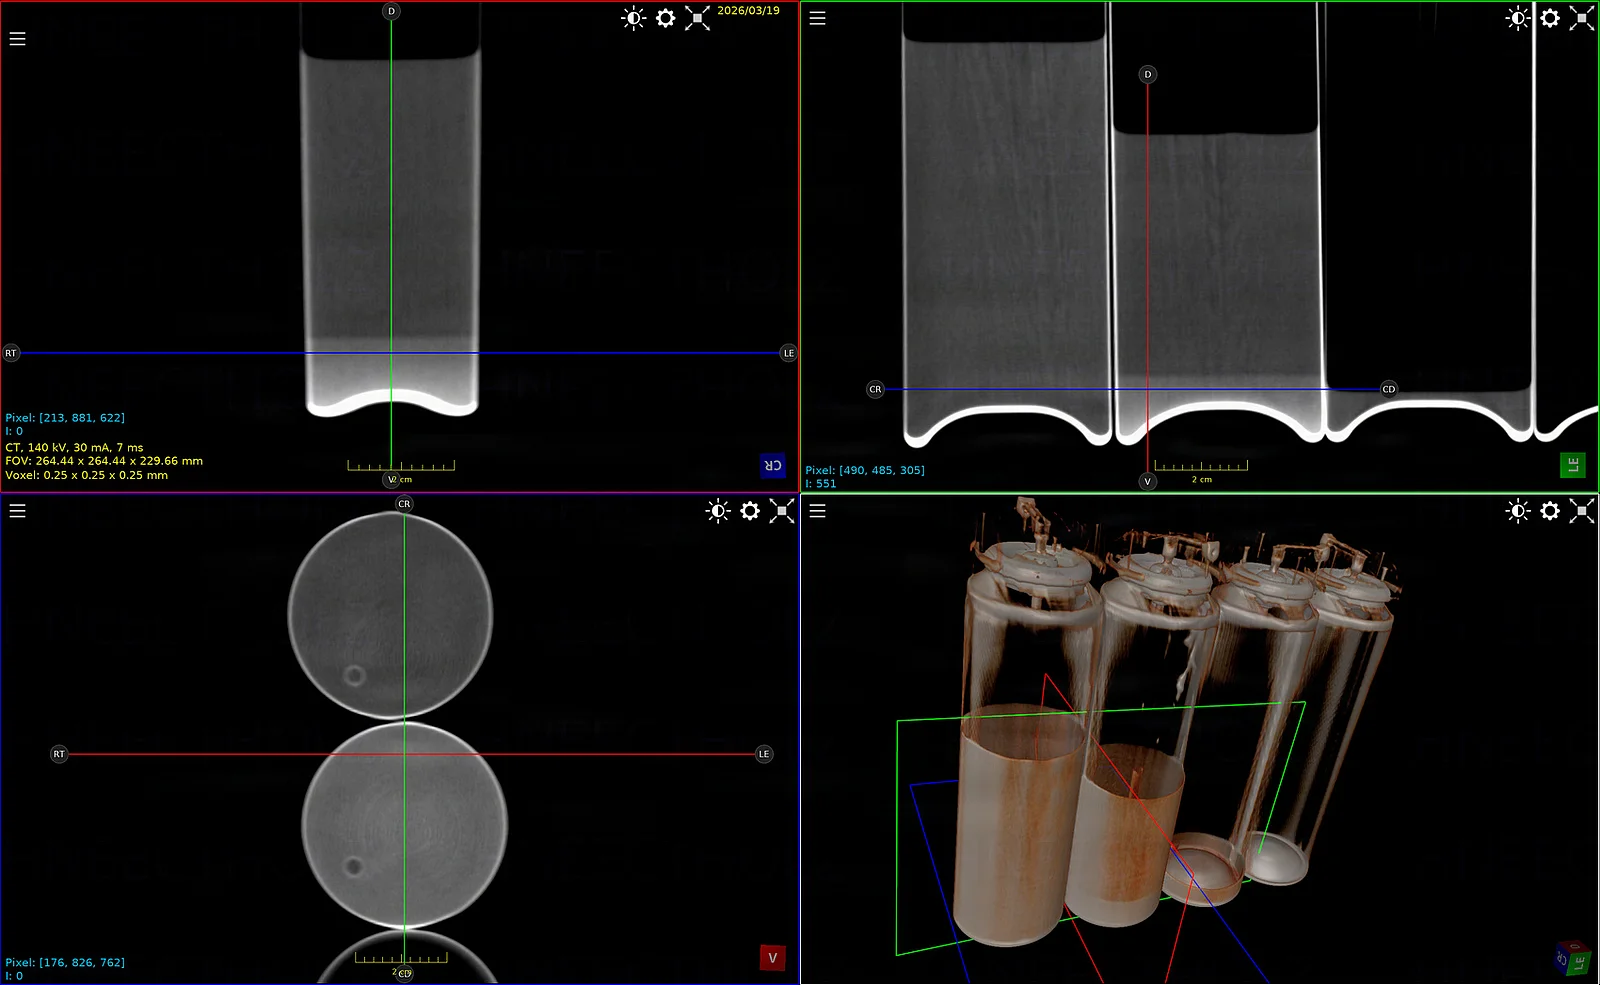
Task: Select the D handle atop the red line, top-right view
Action: click(x=1147, y=74)
